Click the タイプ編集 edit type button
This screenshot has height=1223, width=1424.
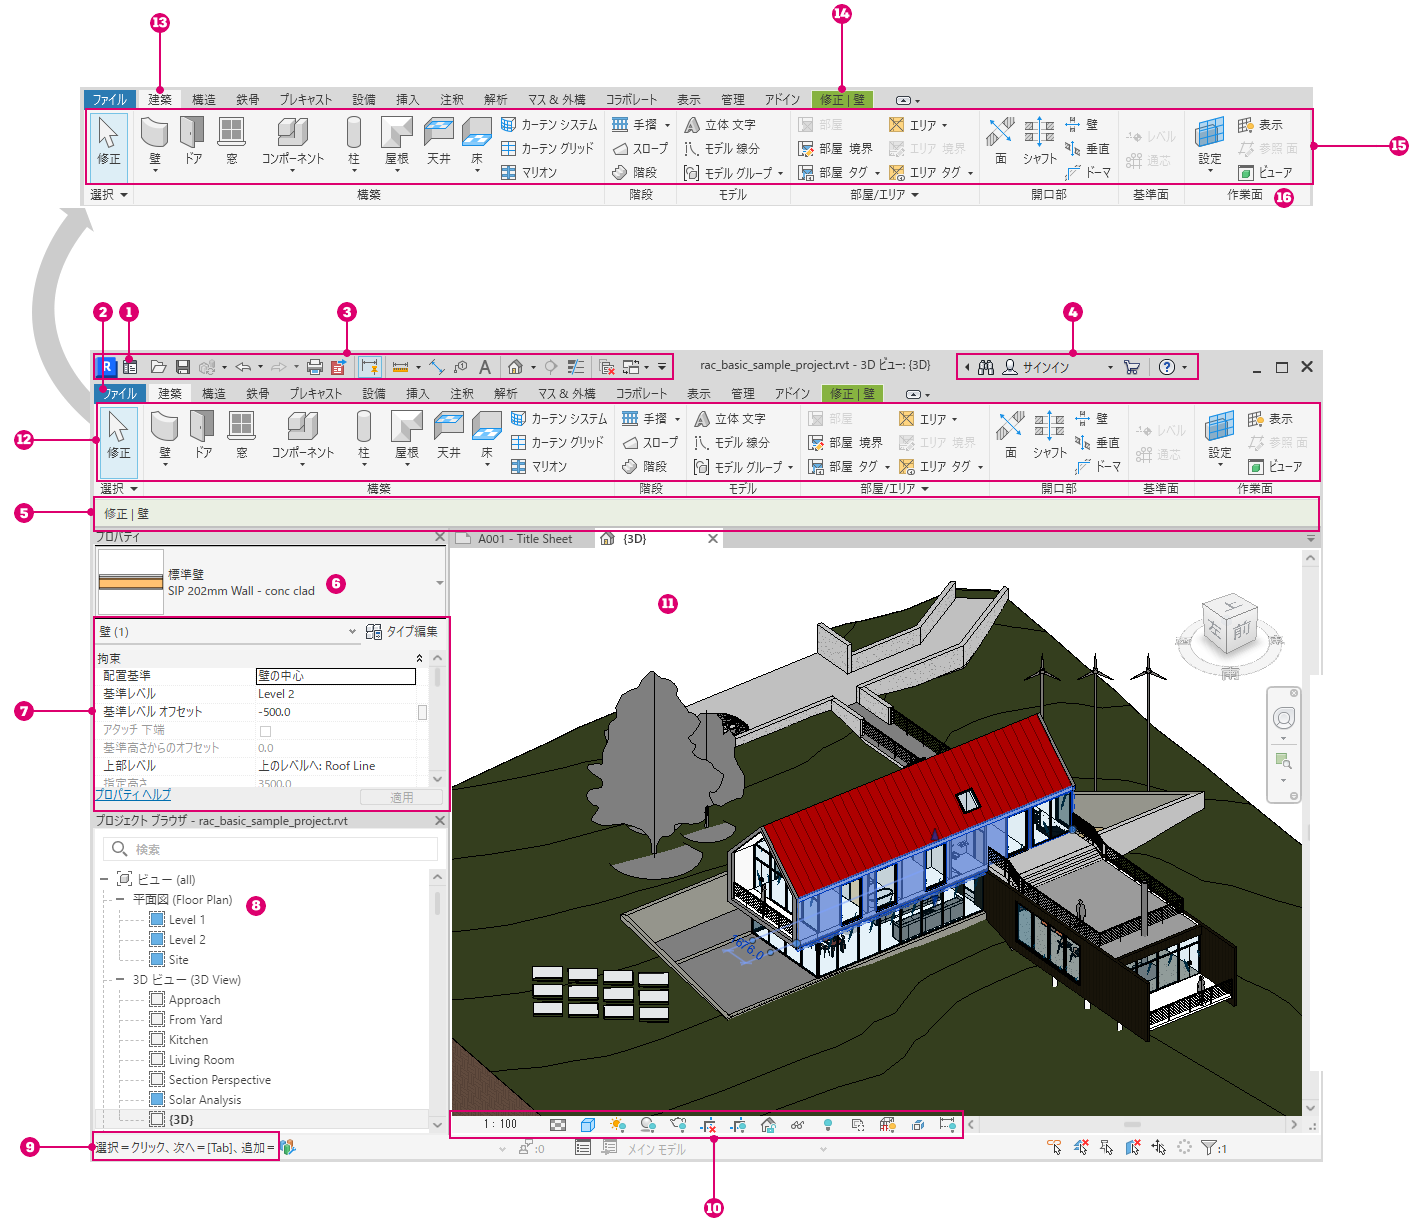tap(402, 631)
